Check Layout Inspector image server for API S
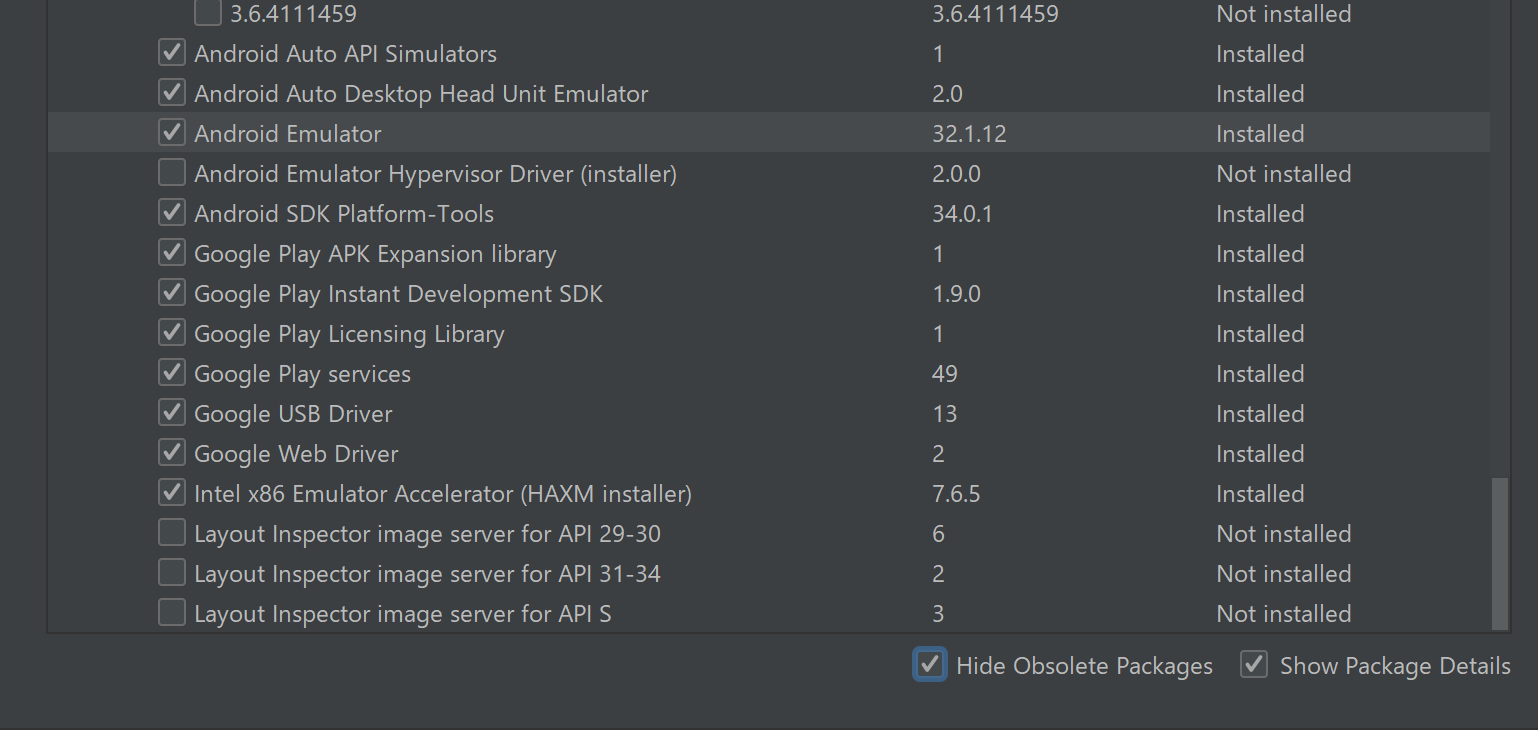Screen dimensions: 1538x730 [172, 613]
